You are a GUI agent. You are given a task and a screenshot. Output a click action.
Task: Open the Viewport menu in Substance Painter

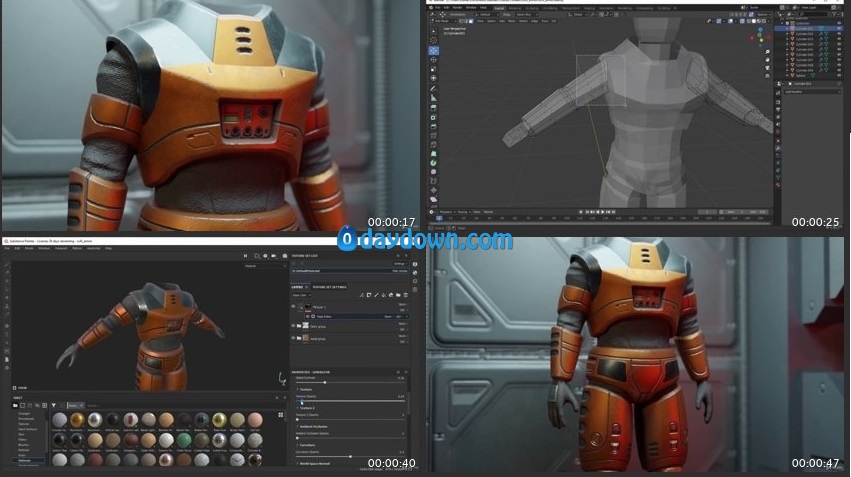(61, 248)
